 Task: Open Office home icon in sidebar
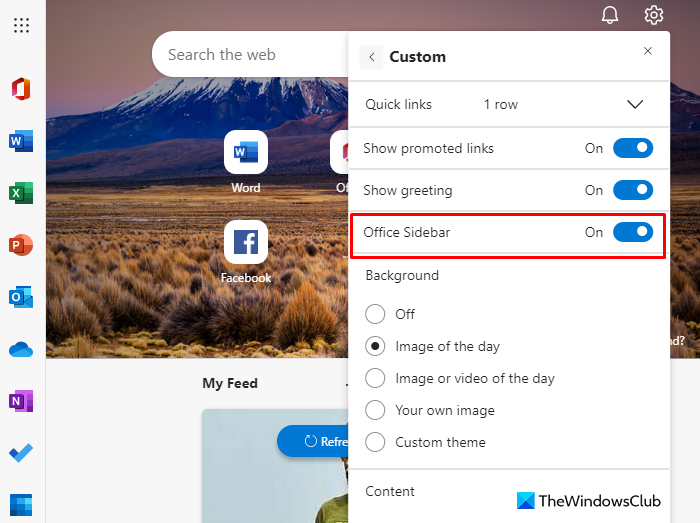pos(21,89)
